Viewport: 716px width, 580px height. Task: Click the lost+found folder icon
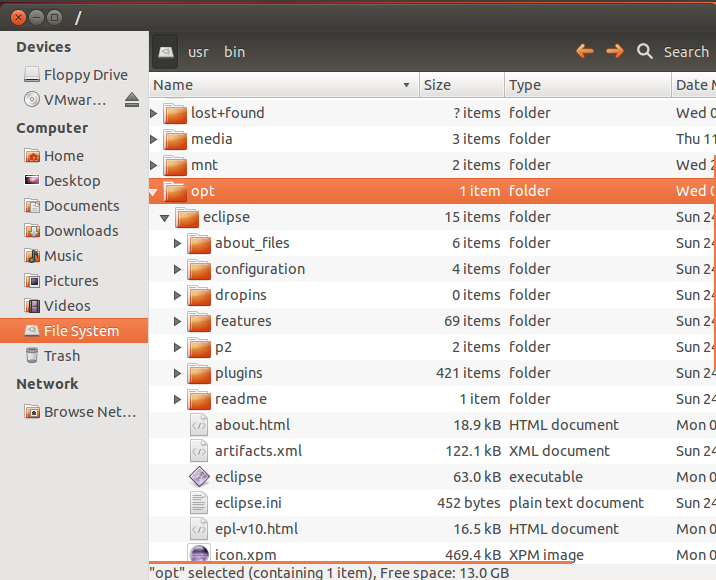point(175,113)
